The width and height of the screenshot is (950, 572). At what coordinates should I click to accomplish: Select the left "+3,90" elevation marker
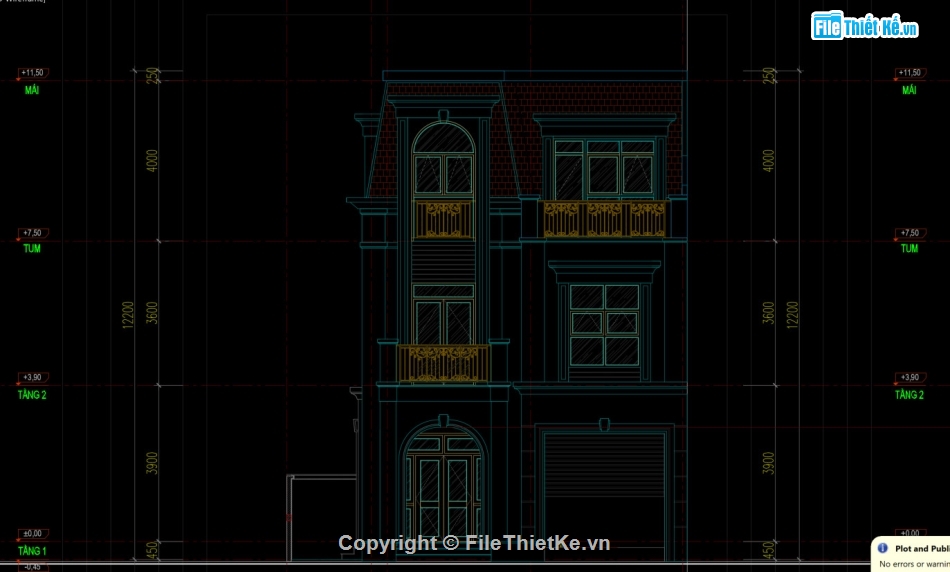click(32, 377)
